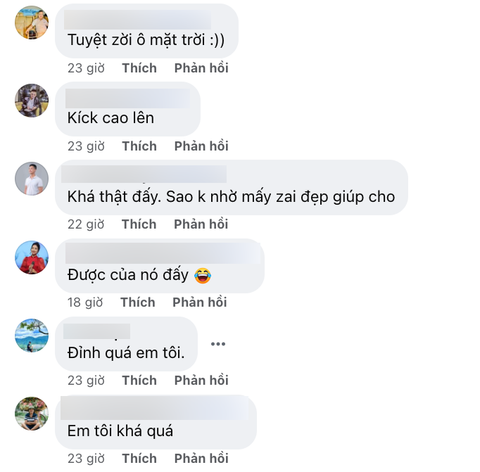The width and height of the screenshot is (480, 472).
Task: Open white-shirt avatar next to 'Khá thật đấy' comment
Action: click(x=32, y=179)
